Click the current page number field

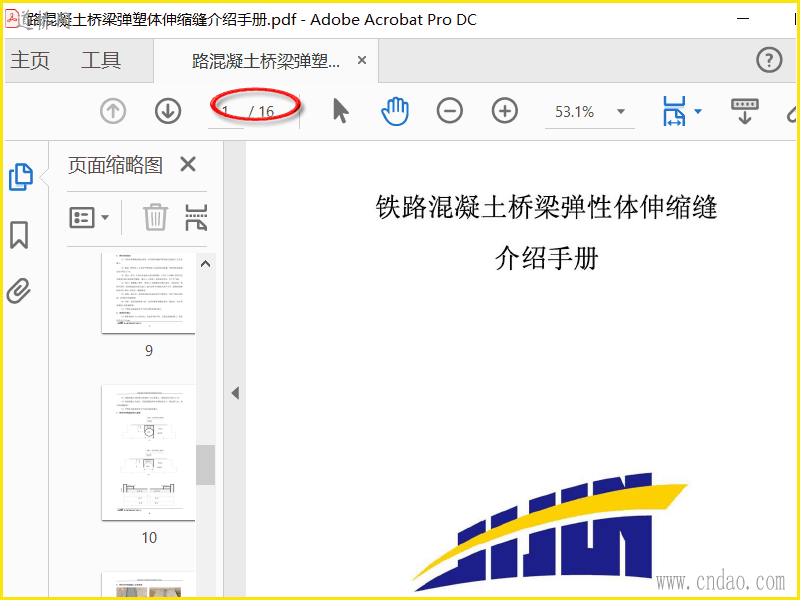[x=226, y=111]
